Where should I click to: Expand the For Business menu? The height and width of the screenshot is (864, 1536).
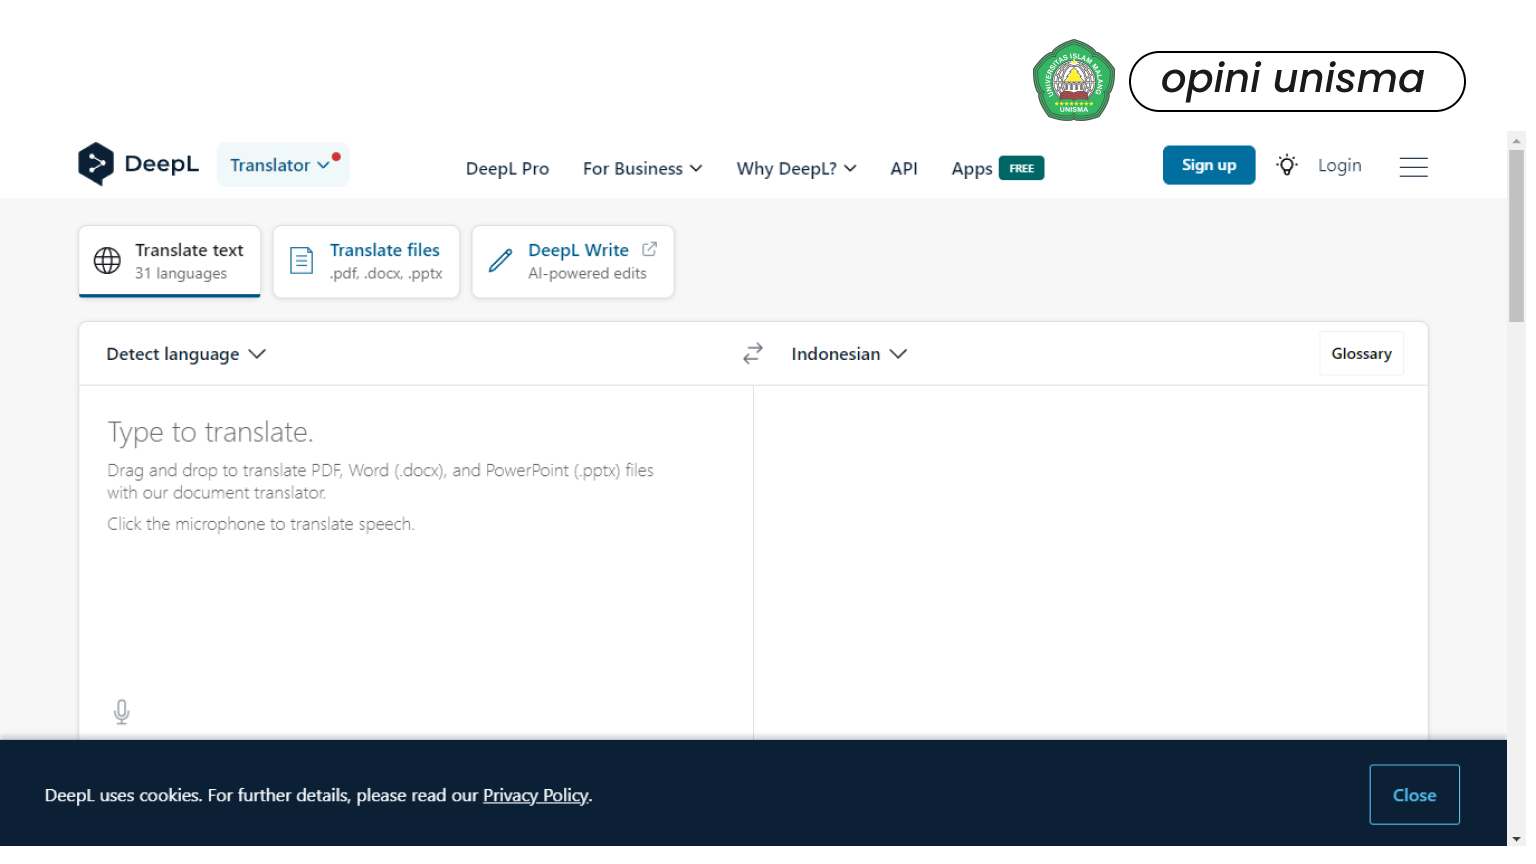642,168
